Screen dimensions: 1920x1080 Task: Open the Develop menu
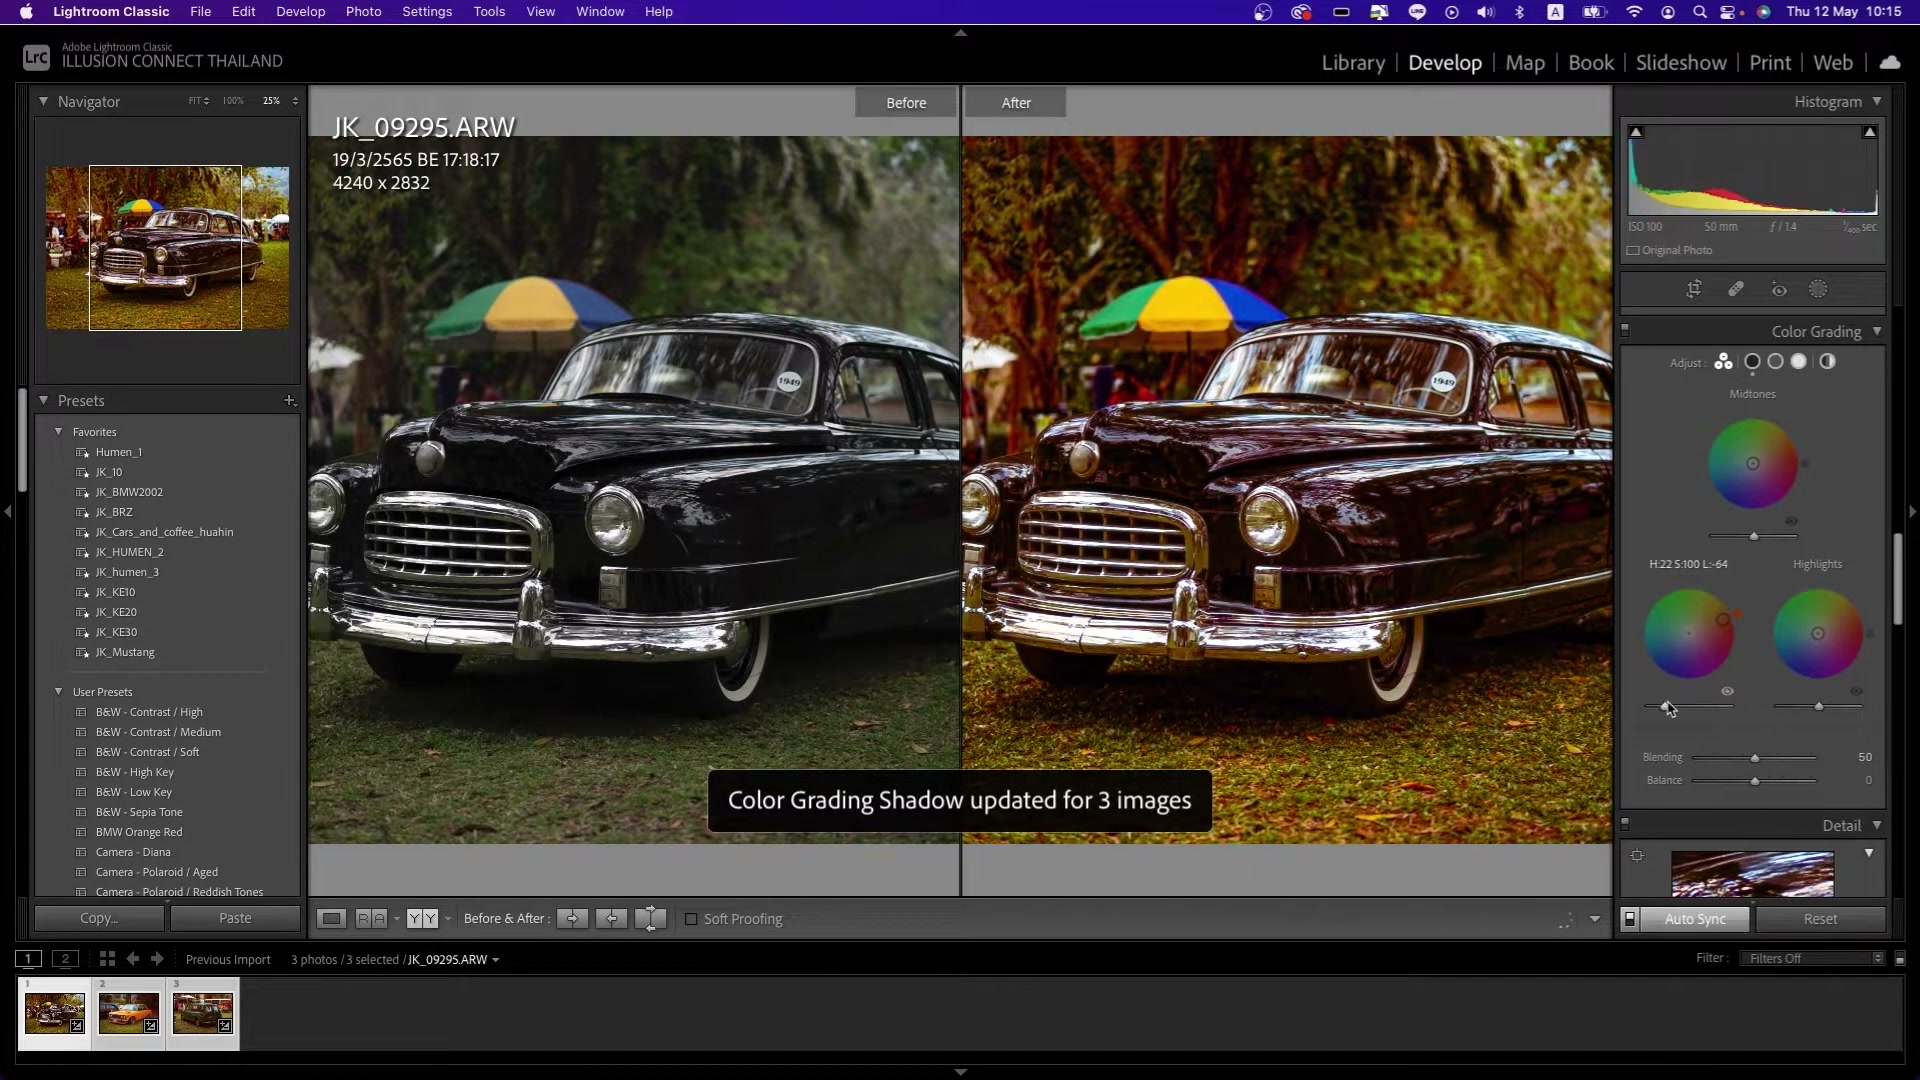tap(301, 12)
